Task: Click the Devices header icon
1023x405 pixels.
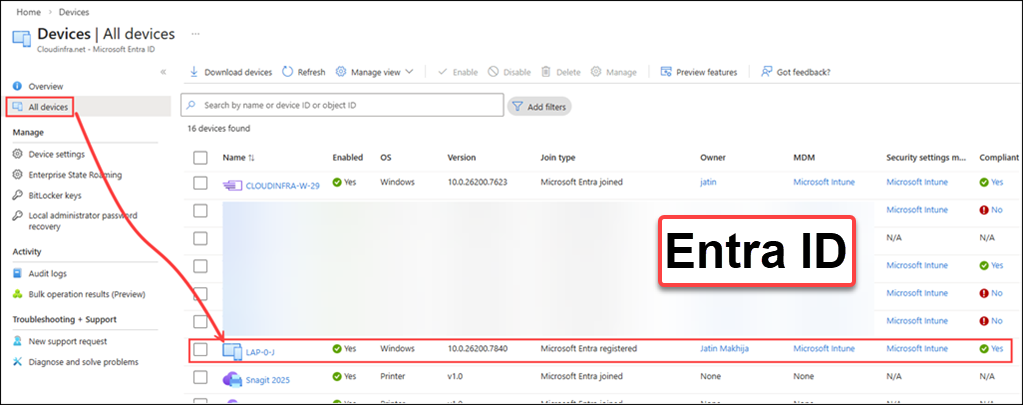Action: pos(22,38)
